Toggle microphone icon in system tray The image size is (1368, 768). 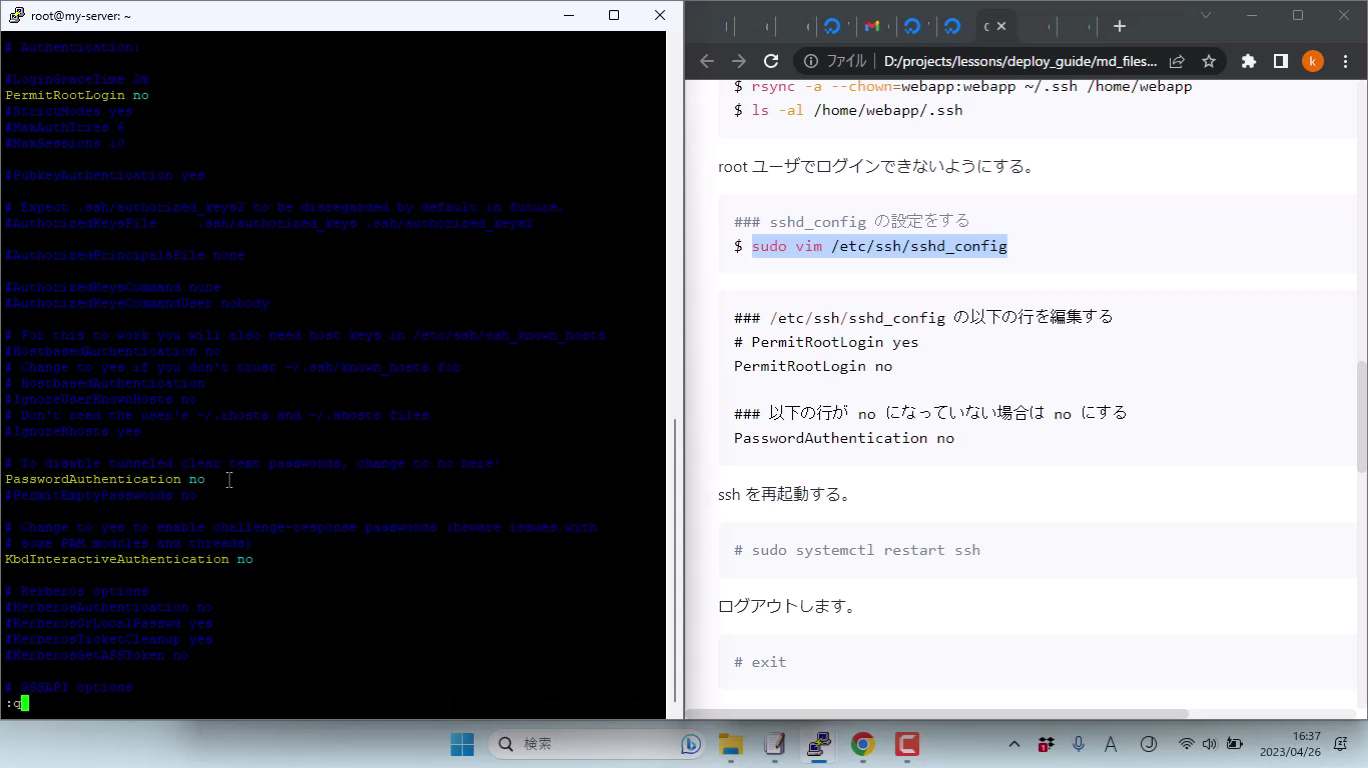tap(1078, 744)
